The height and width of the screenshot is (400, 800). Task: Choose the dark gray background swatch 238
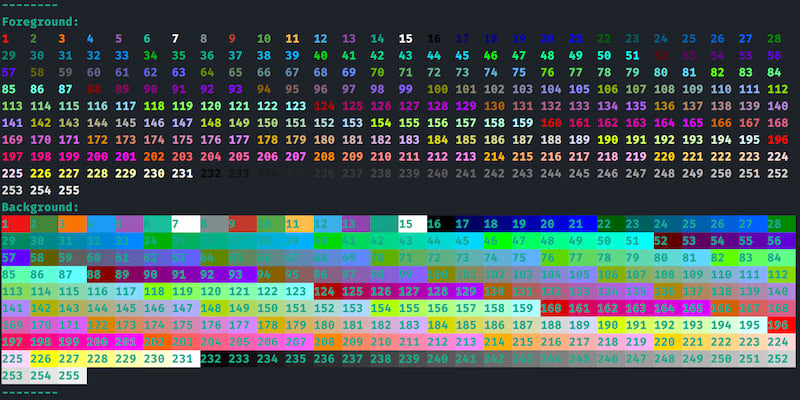(x=384, y=359)
